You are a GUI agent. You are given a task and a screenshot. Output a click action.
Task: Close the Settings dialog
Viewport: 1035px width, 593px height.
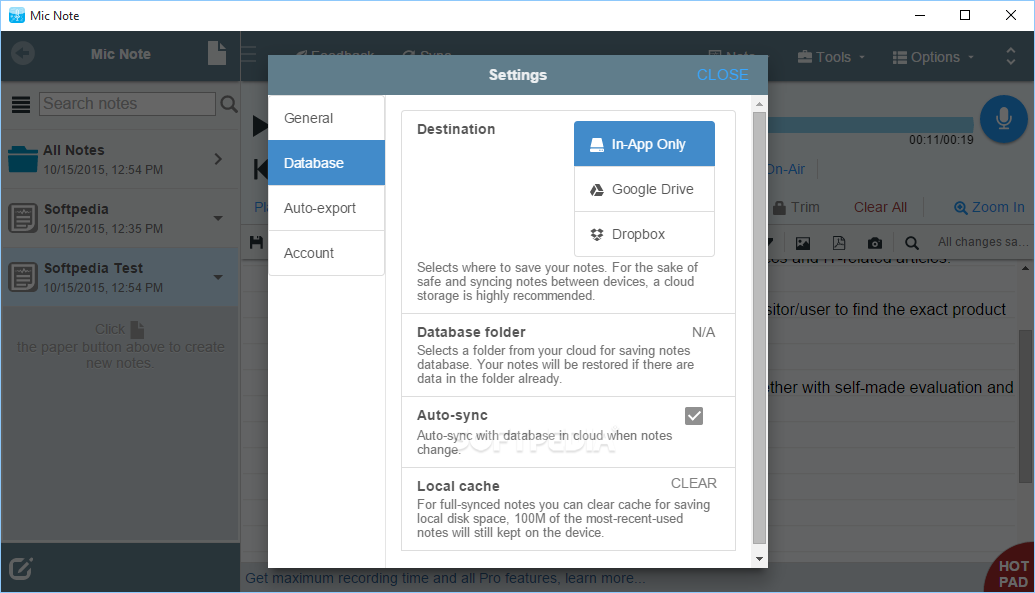(722, 75)
